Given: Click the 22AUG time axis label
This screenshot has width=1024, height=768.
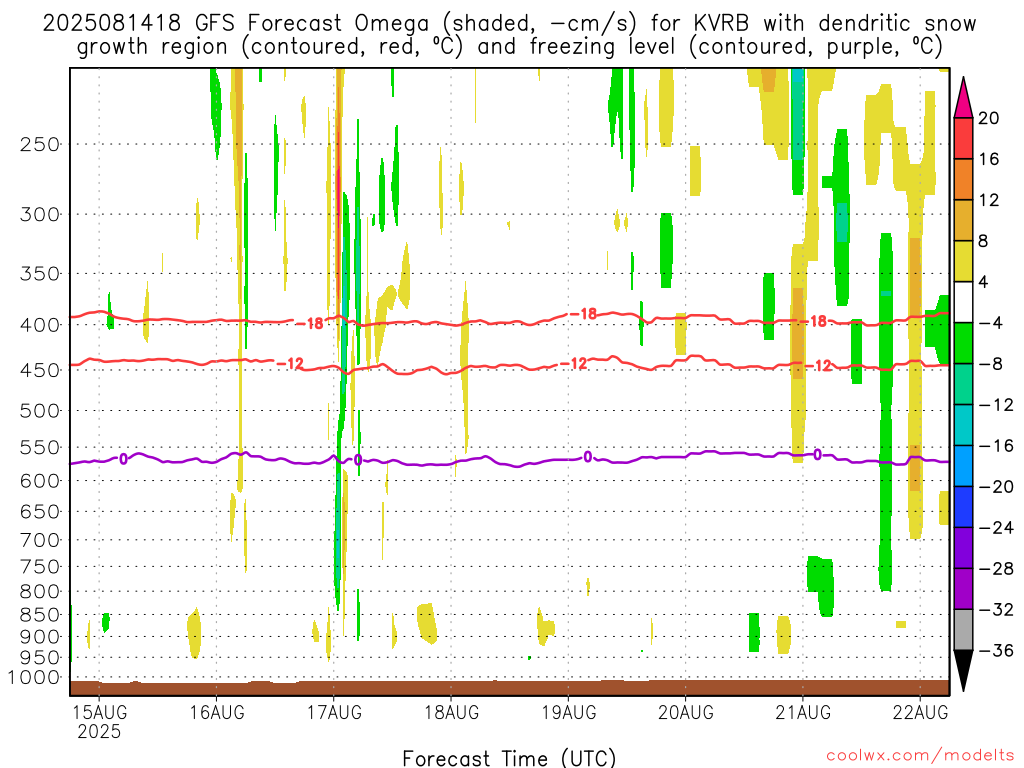Looking at the screenshot, I should pos(920,712).
